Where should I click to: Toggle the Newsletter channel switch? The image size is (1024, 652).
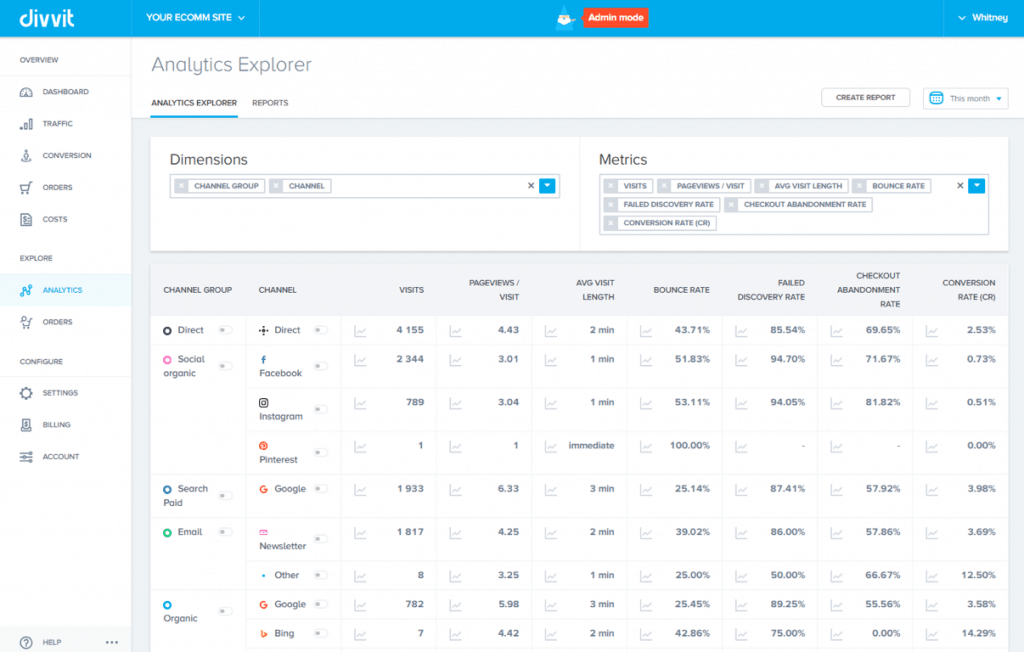[x=320, y=539]
